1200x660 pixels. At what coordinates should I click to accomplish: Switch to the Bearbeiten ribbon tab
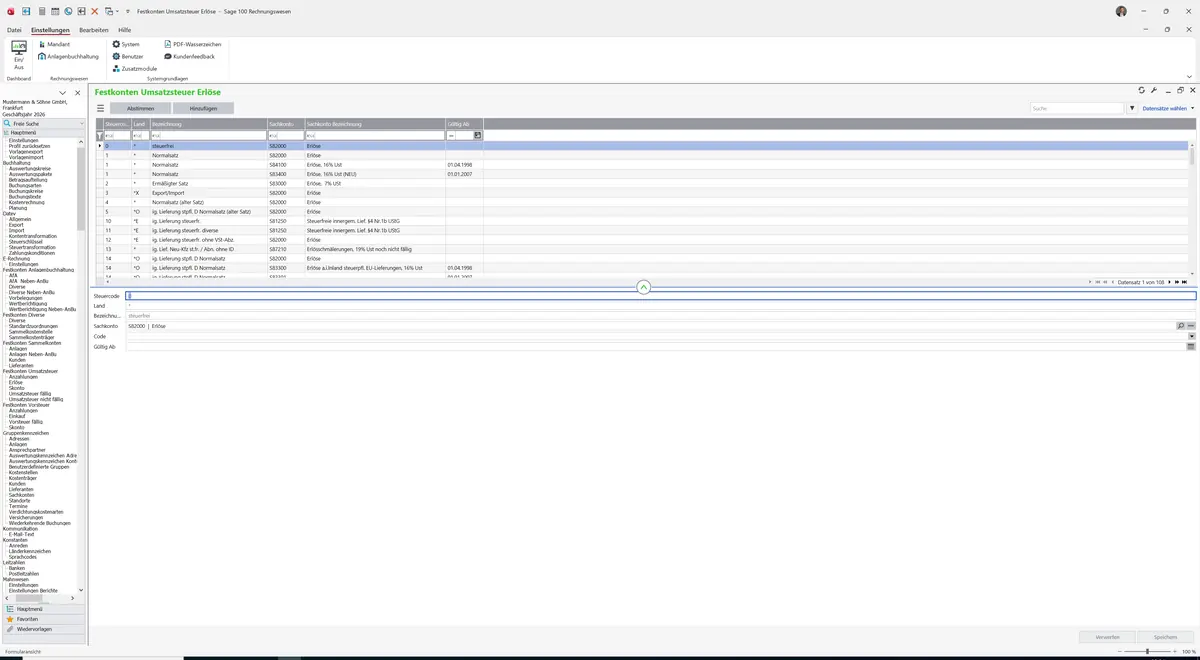[94, 30]
